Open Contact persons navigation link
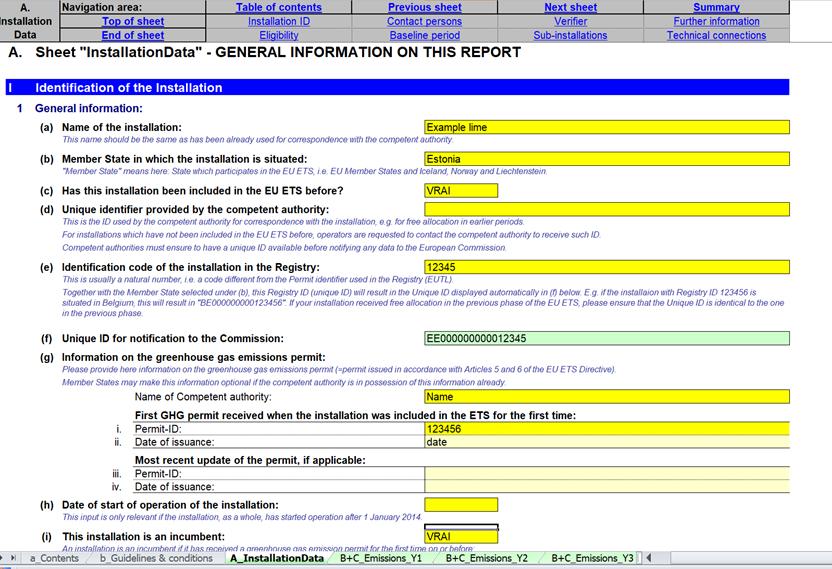 click(424, 21)
